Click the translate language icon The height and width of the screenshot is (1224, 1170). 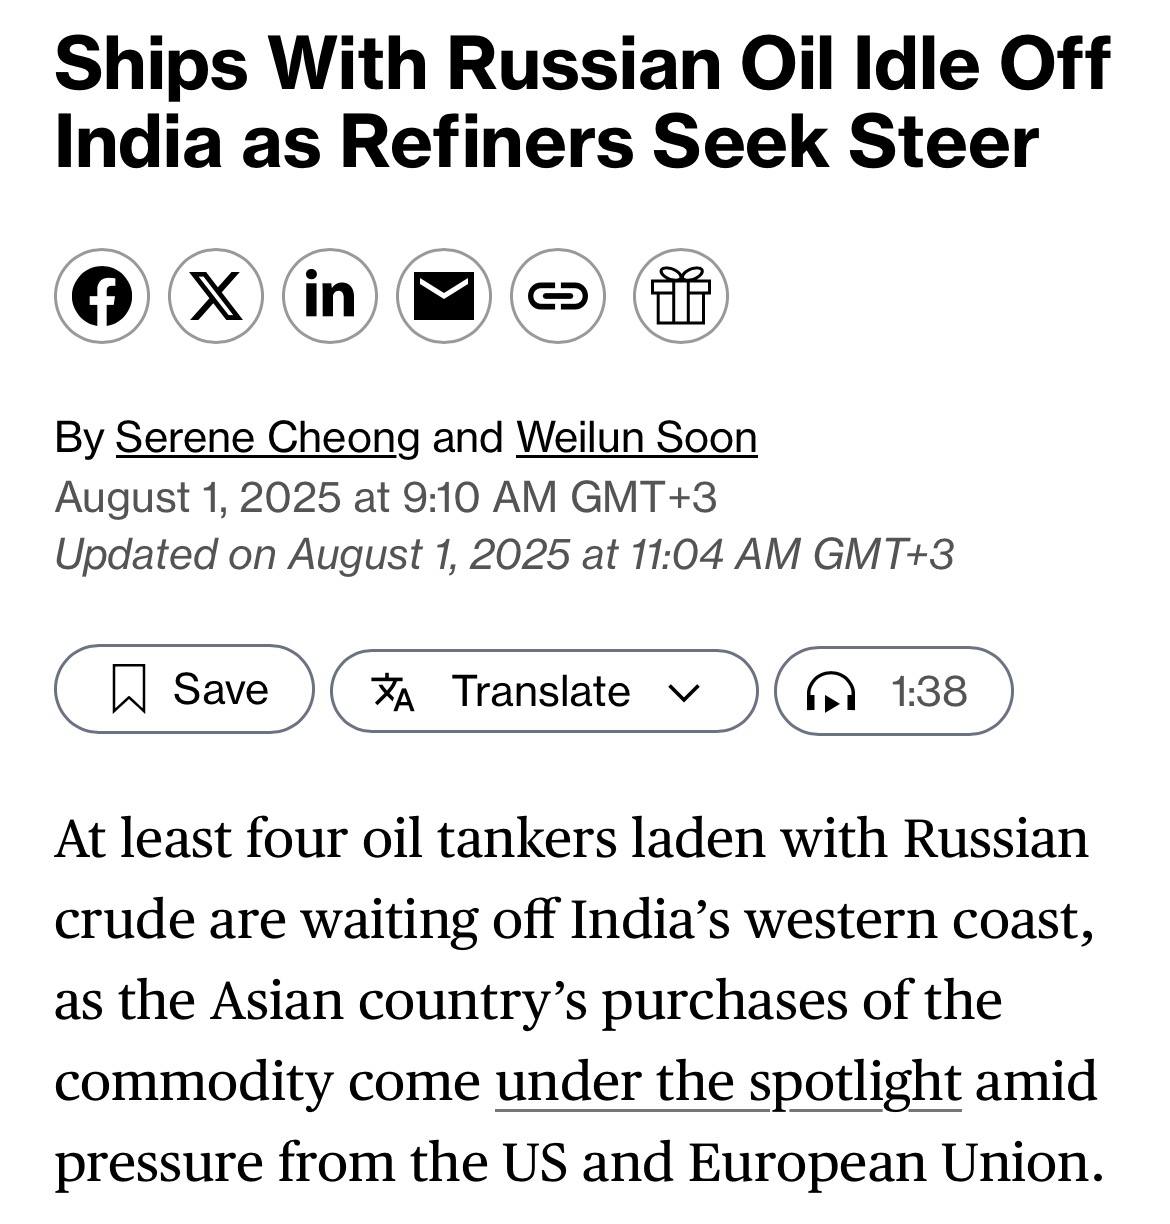(392, 692)
